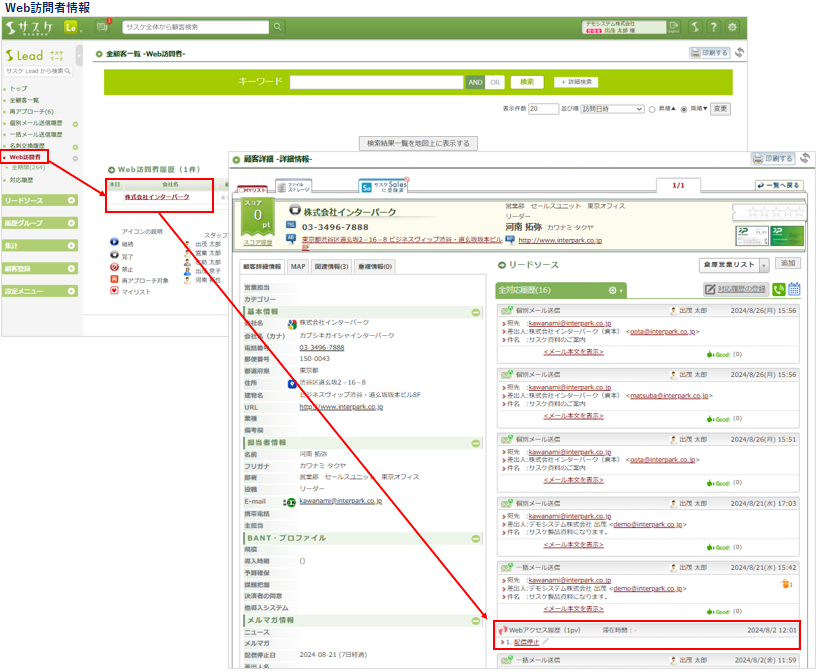Switch product via the Le badge icon
Screen dimensions: 818x672
[70, 27]
